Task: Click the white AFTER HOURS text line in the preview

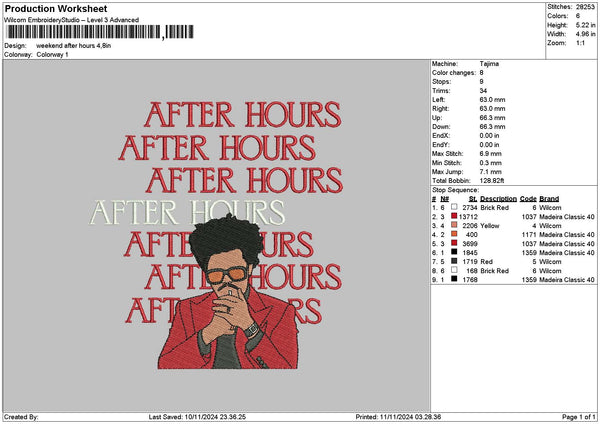Action: tap(188, 212)
